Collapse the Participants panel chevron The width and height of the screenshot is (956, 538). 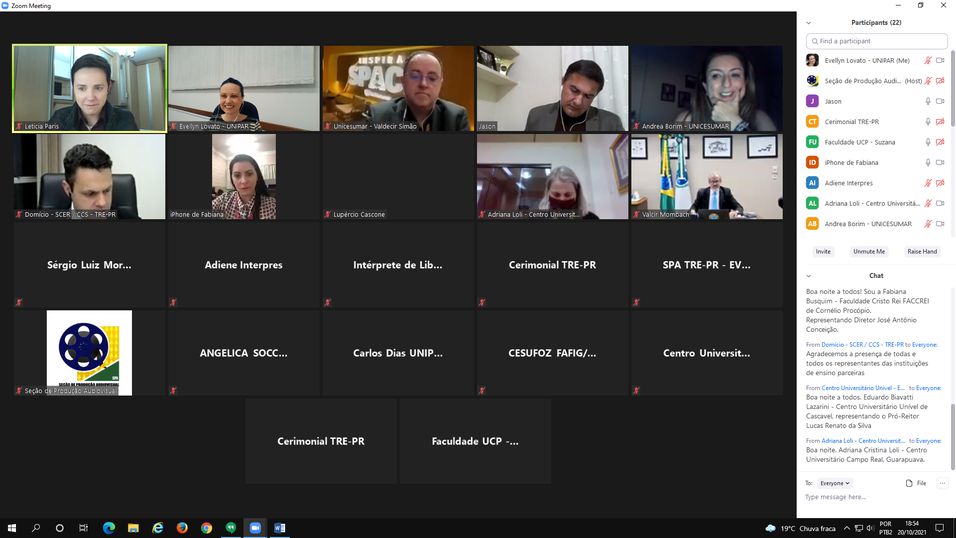click(809, 22)
